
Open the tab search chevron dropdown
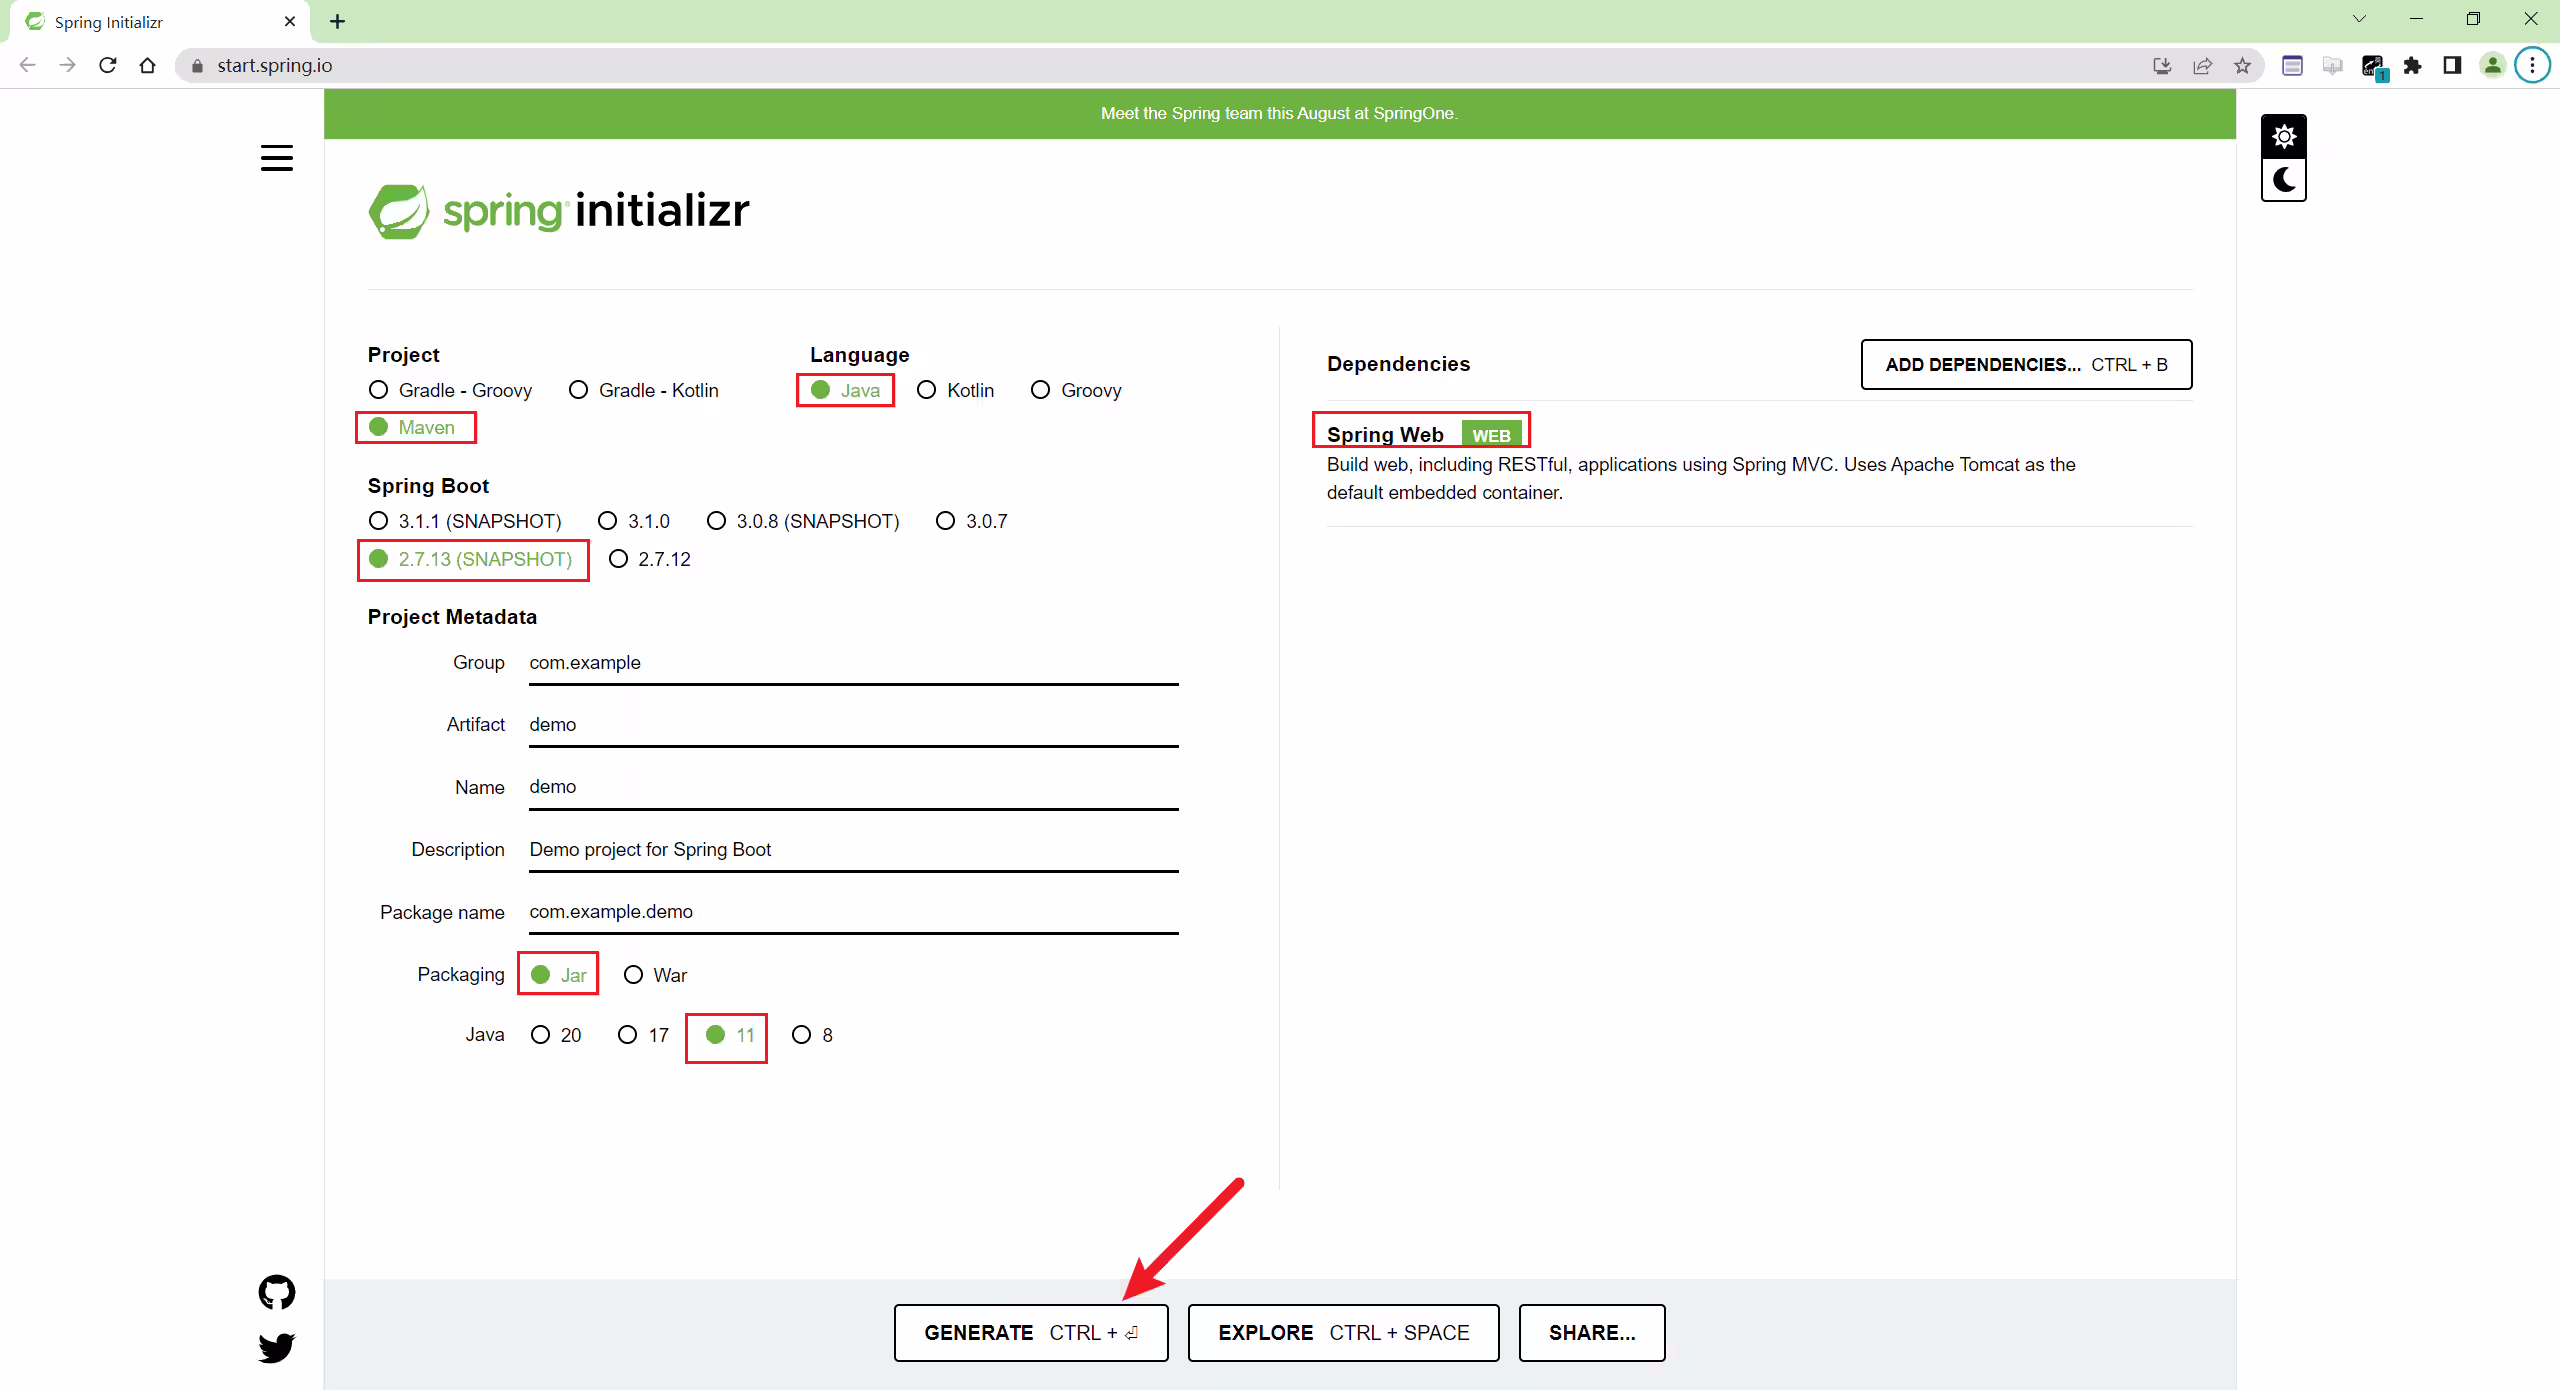coord(2360,19)
